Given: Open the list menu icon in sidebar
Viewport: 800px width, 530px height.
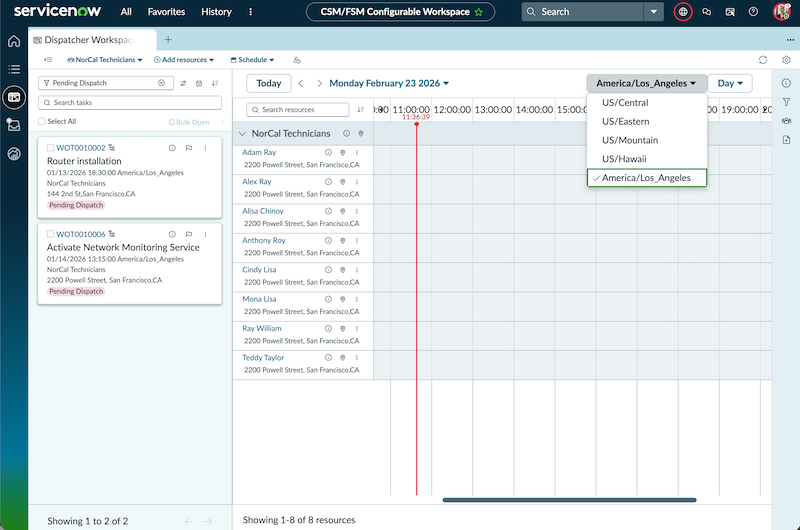Looking at the screenshot, I should (14, 69).
